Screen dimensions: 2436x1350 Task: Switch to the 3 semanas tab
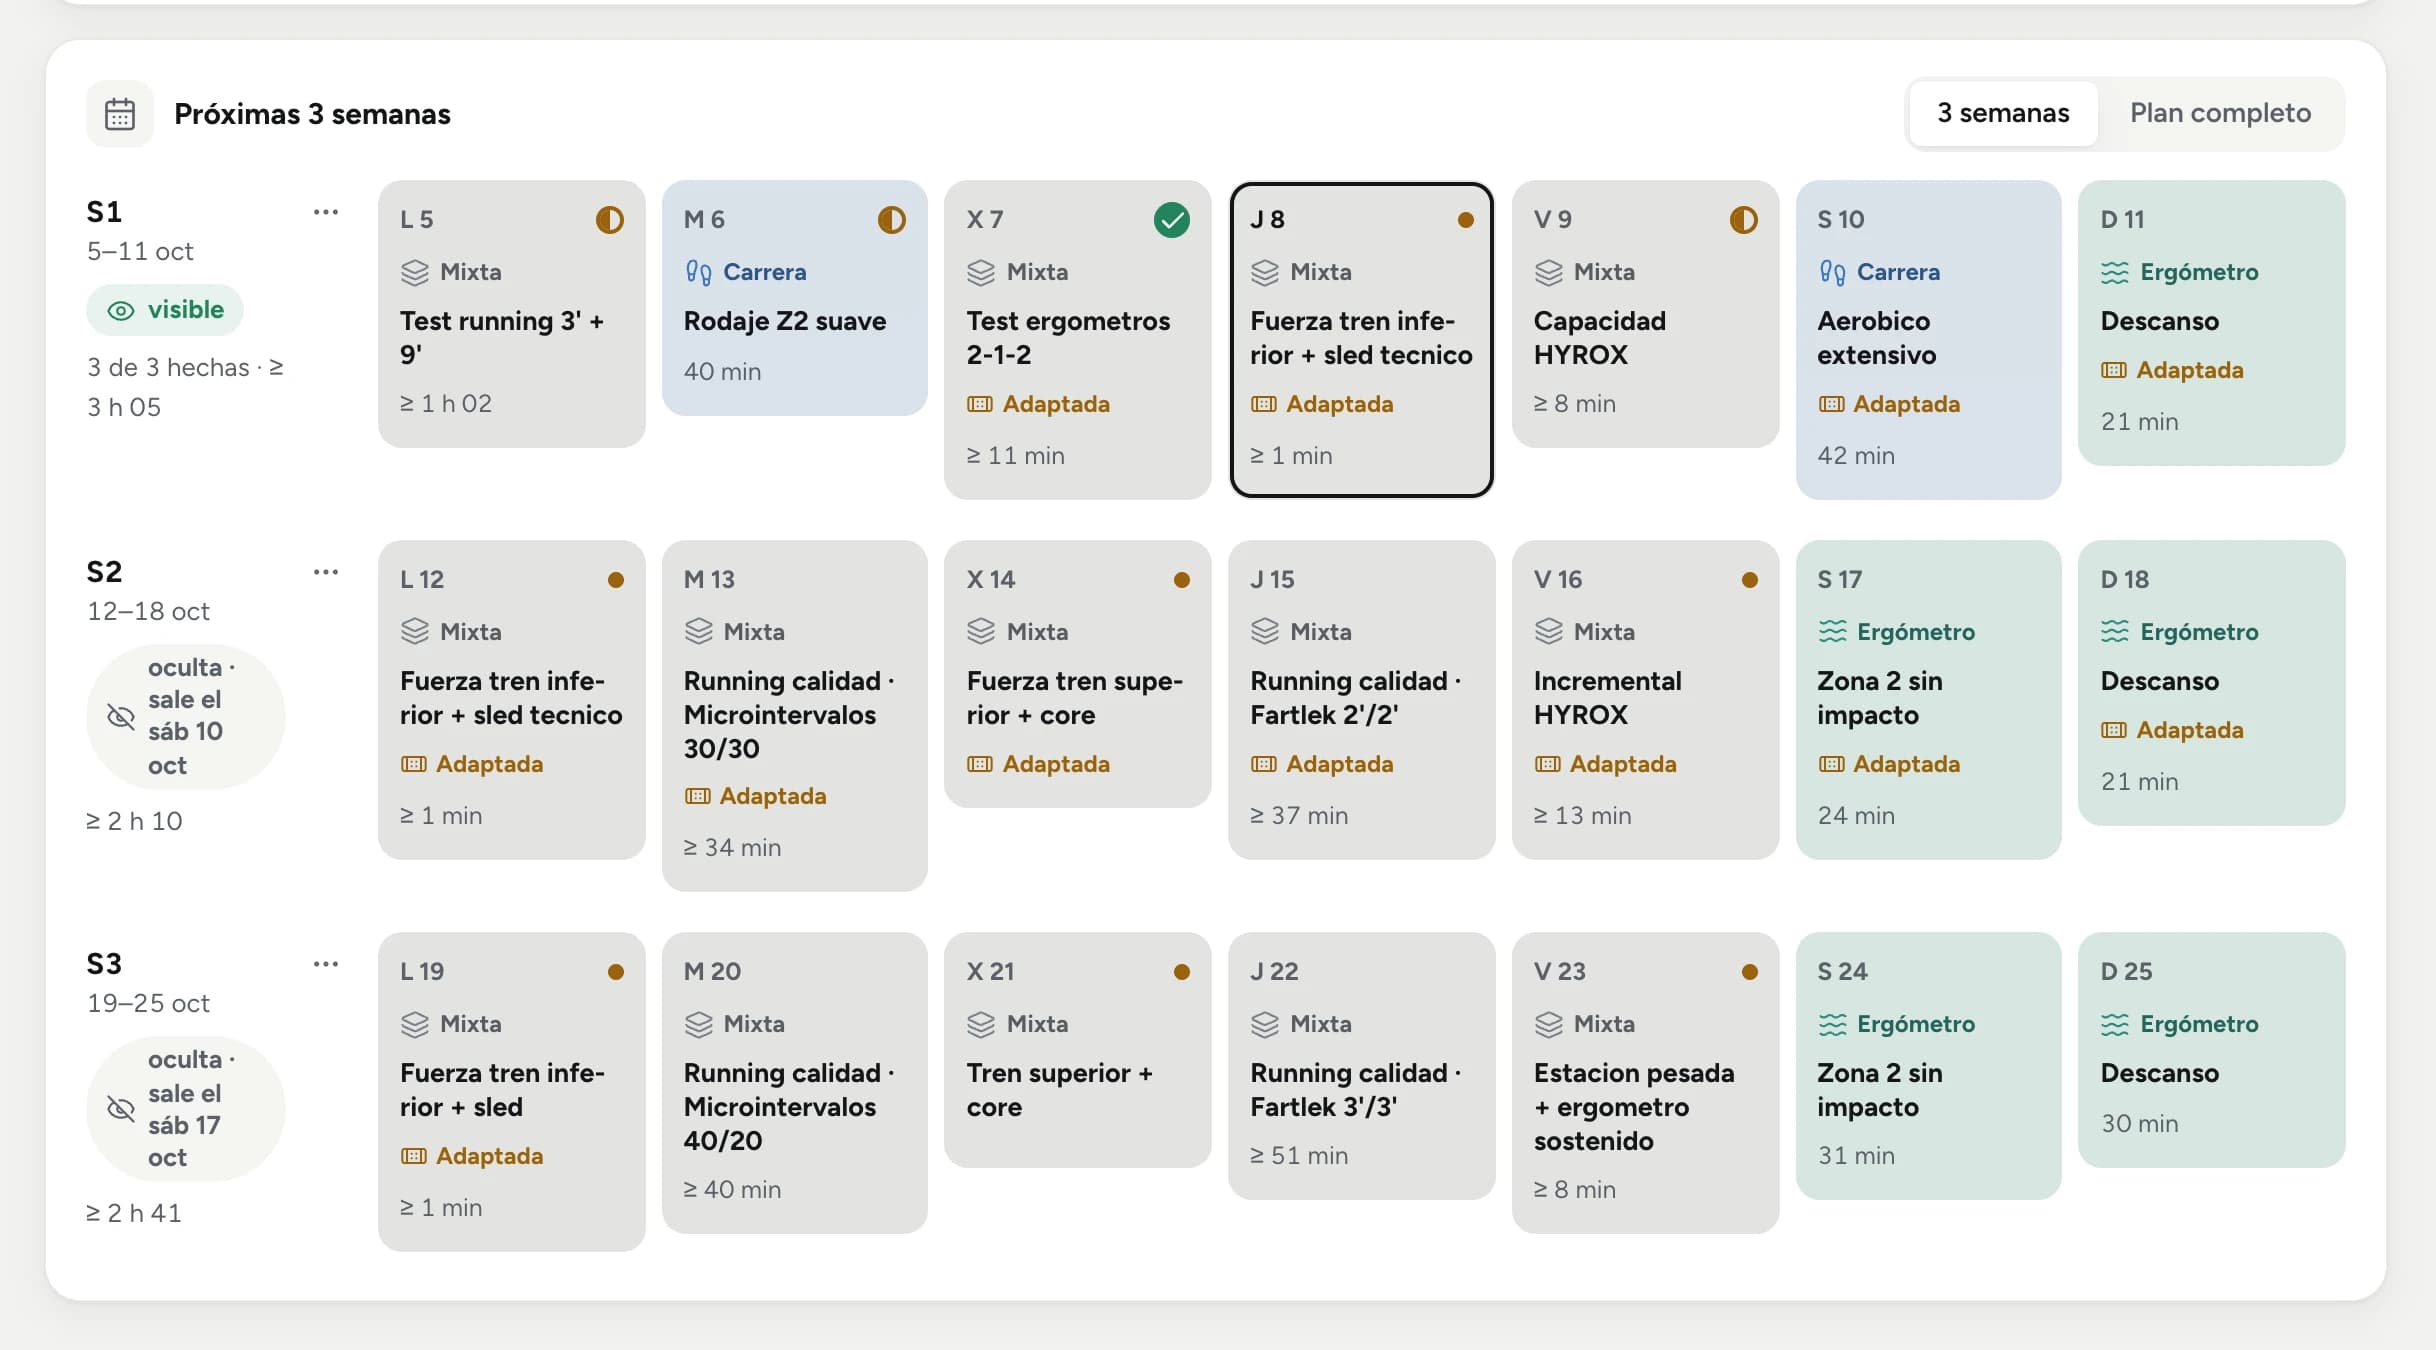click(2003, 113)
